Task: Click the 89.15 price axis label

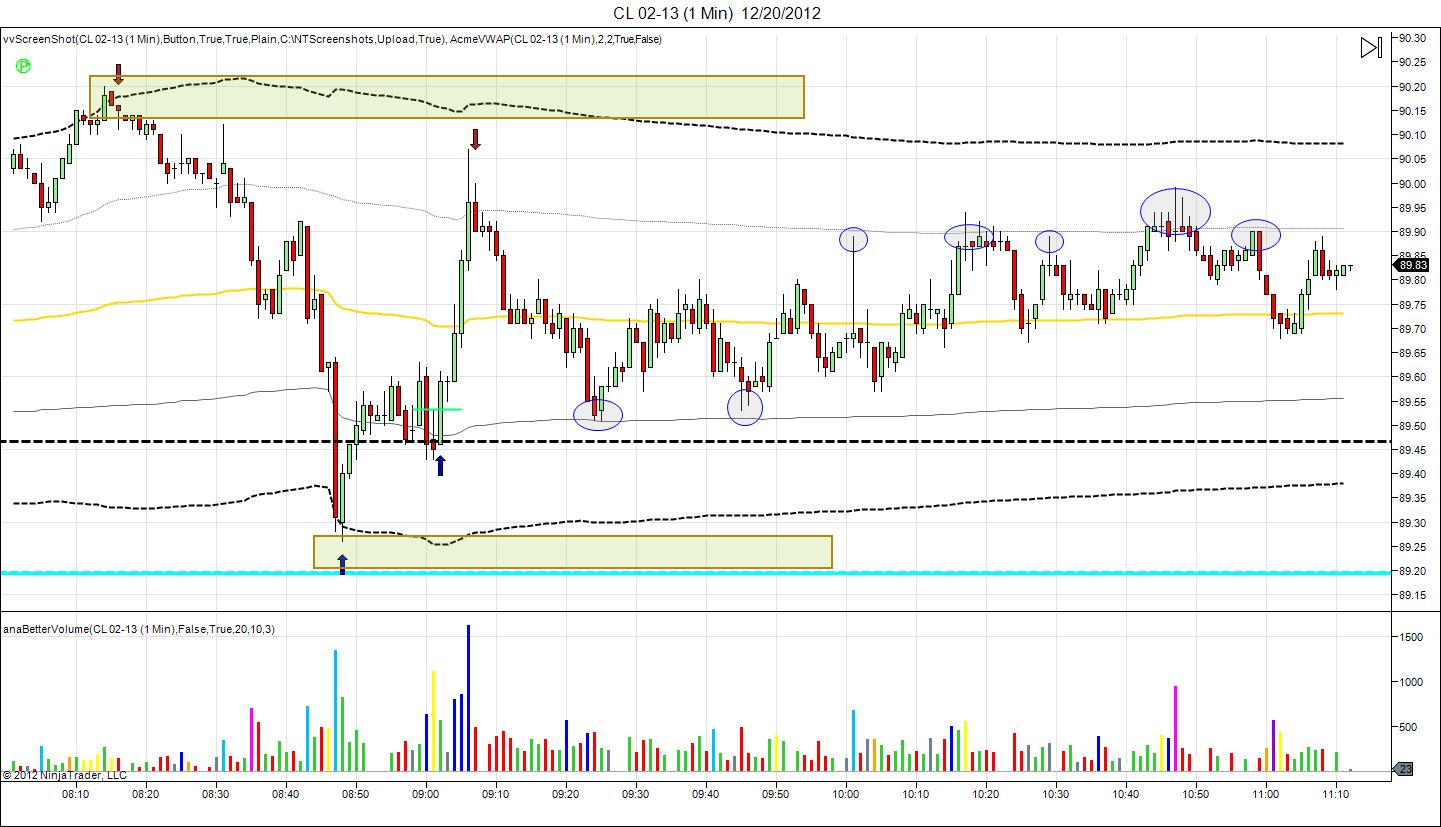Action: (x=1411, y=595)
